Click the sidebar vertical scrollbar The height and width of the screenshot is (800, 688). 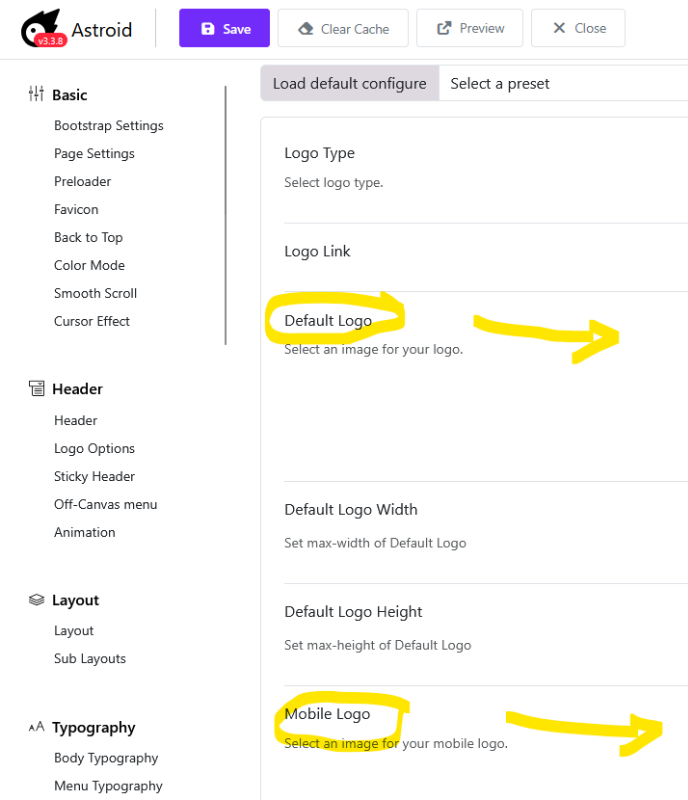pyautogui.click(x=226, y=215)
